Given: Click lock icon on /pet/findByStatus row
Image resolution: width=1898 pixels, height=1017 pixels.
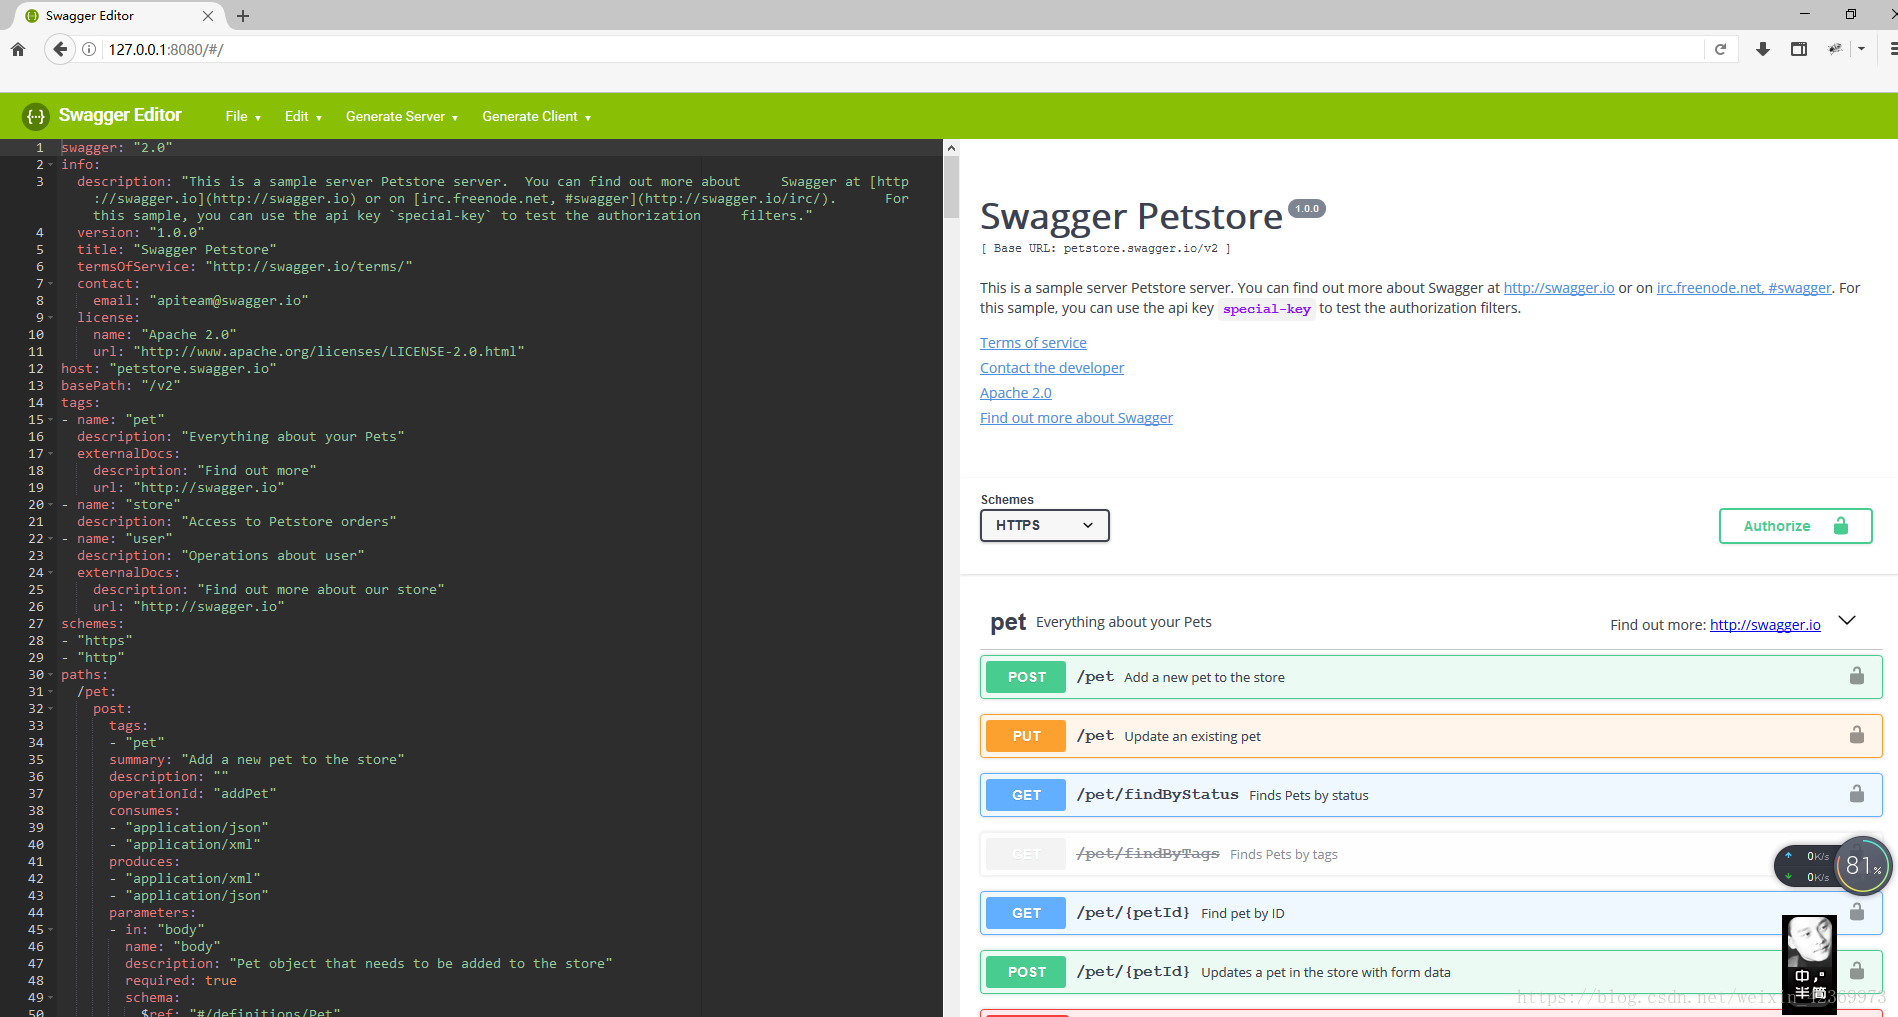Looking at the screenshot, I should pyautogui.click(x=1856, y=795).
